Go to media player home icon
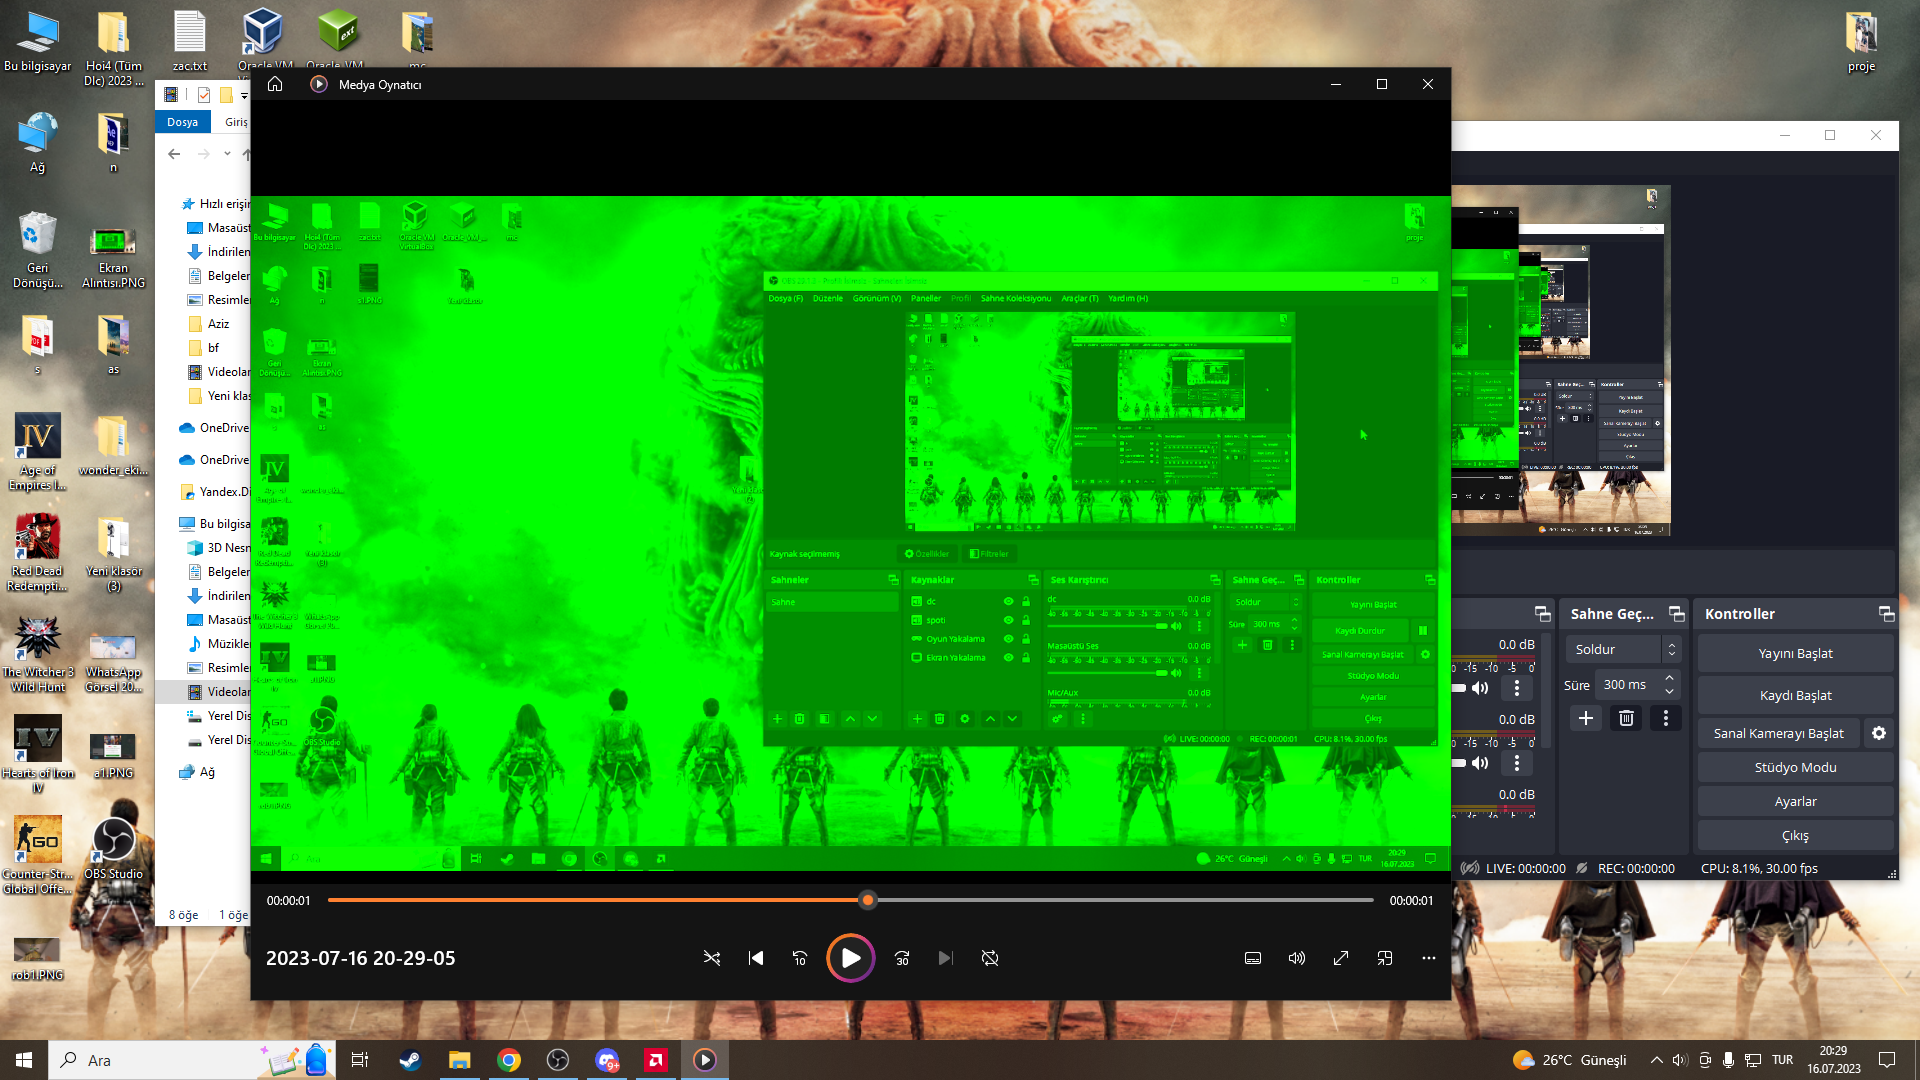This screenshot has width=1920, height=1080. click(275, 84)
